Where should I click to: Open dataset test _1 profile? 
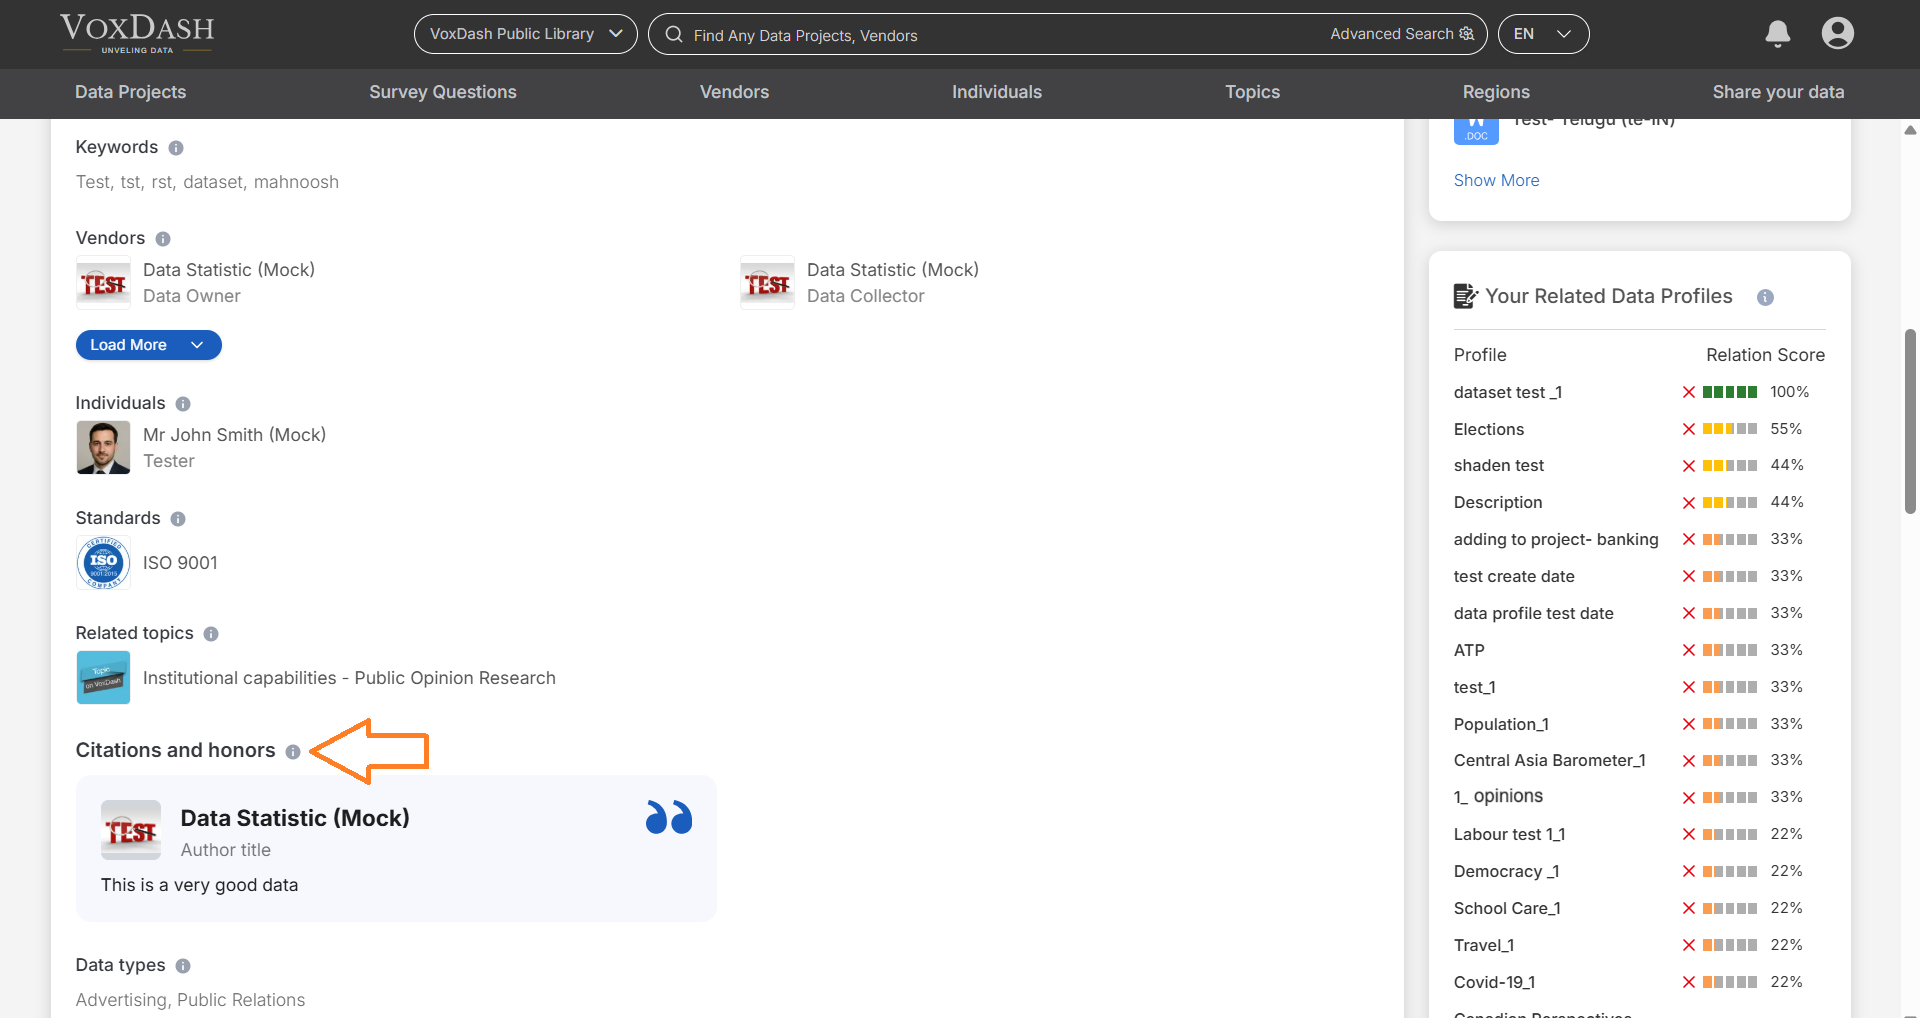pyautogui.click(x=1508, y=392)
